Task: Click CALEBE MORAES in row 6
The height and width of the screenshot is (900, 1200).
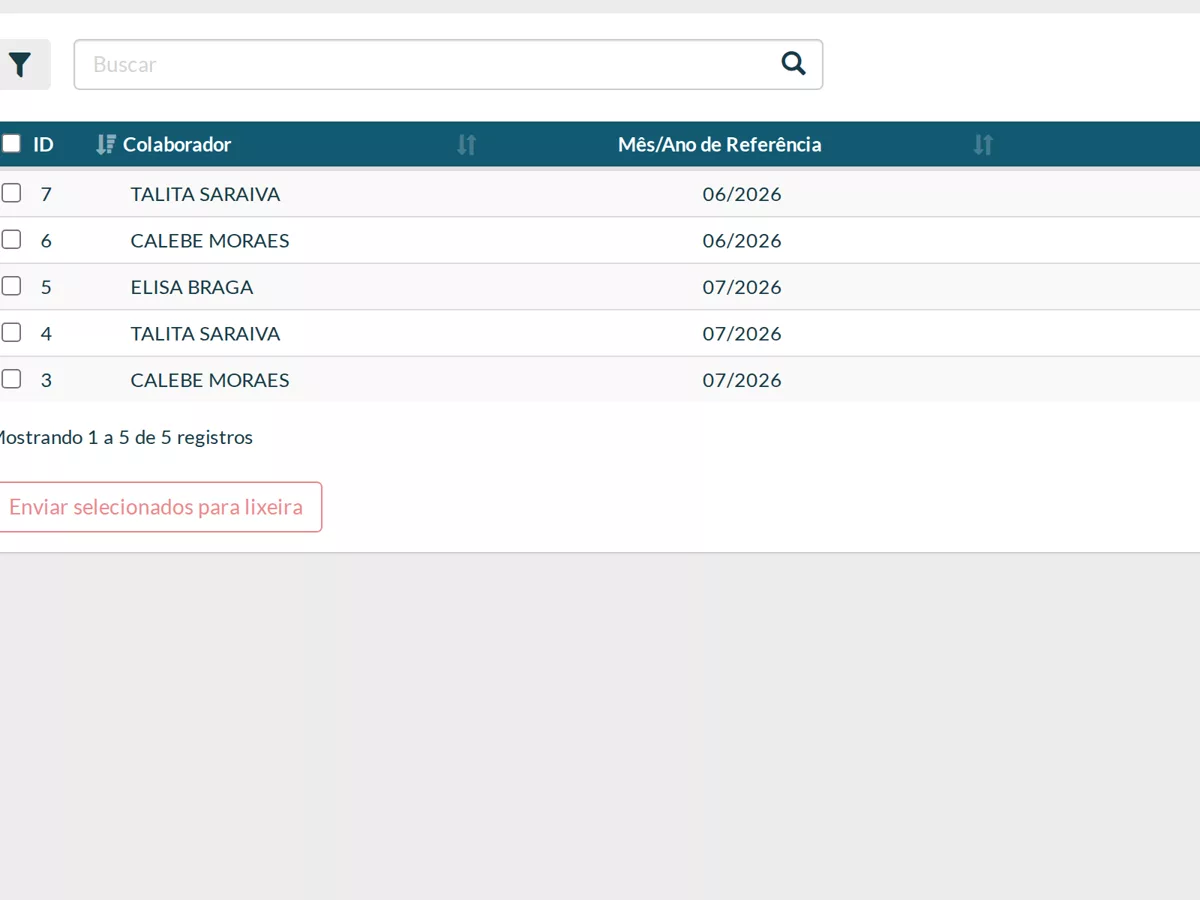Action: (210, 241)
